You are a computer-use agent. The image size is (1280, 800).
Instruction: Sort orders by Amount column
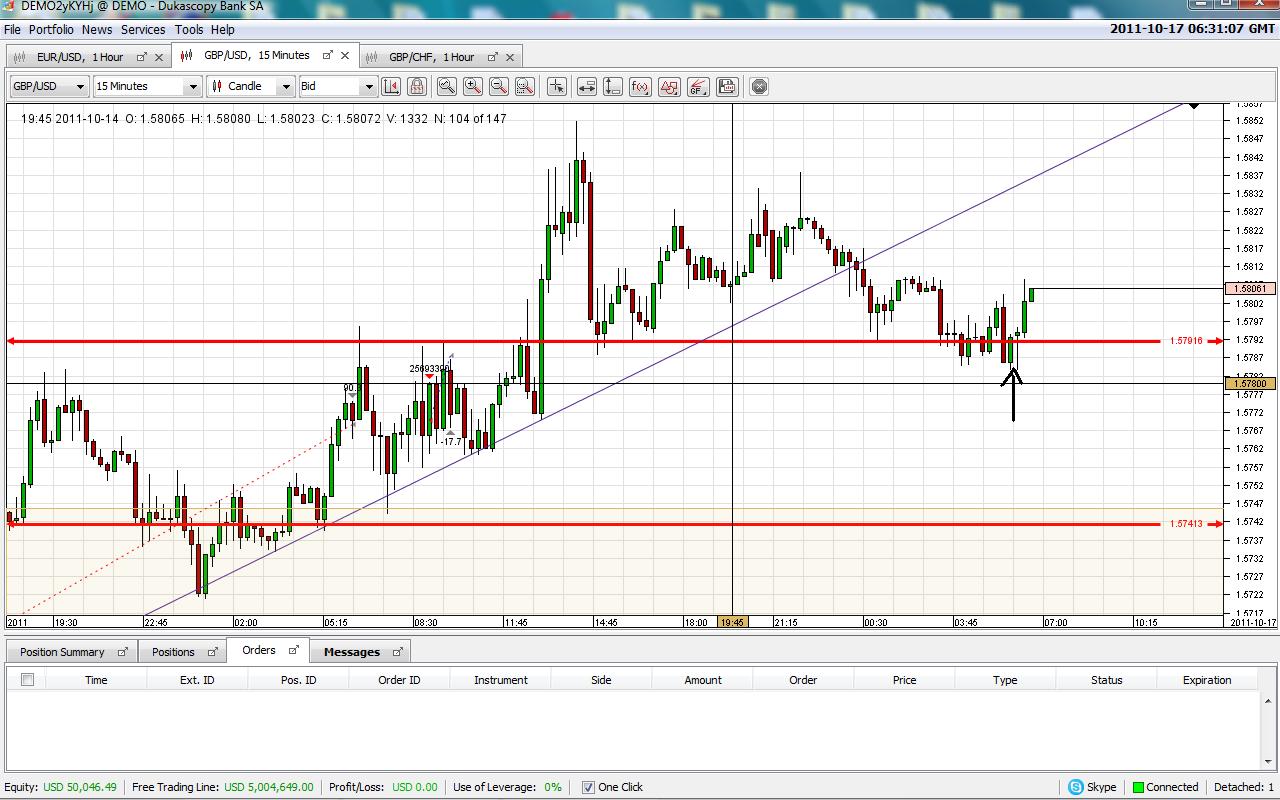click(703, 680)
